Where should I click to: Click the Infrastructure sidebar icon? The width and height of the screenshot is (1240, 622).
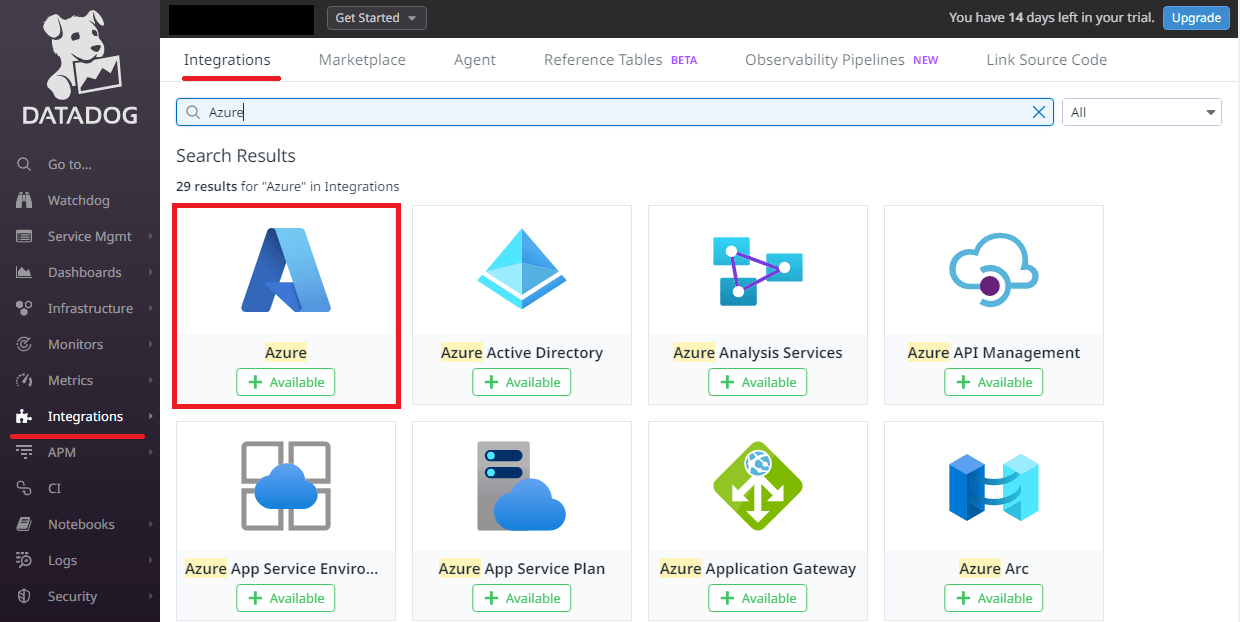[x=25, y=309]
